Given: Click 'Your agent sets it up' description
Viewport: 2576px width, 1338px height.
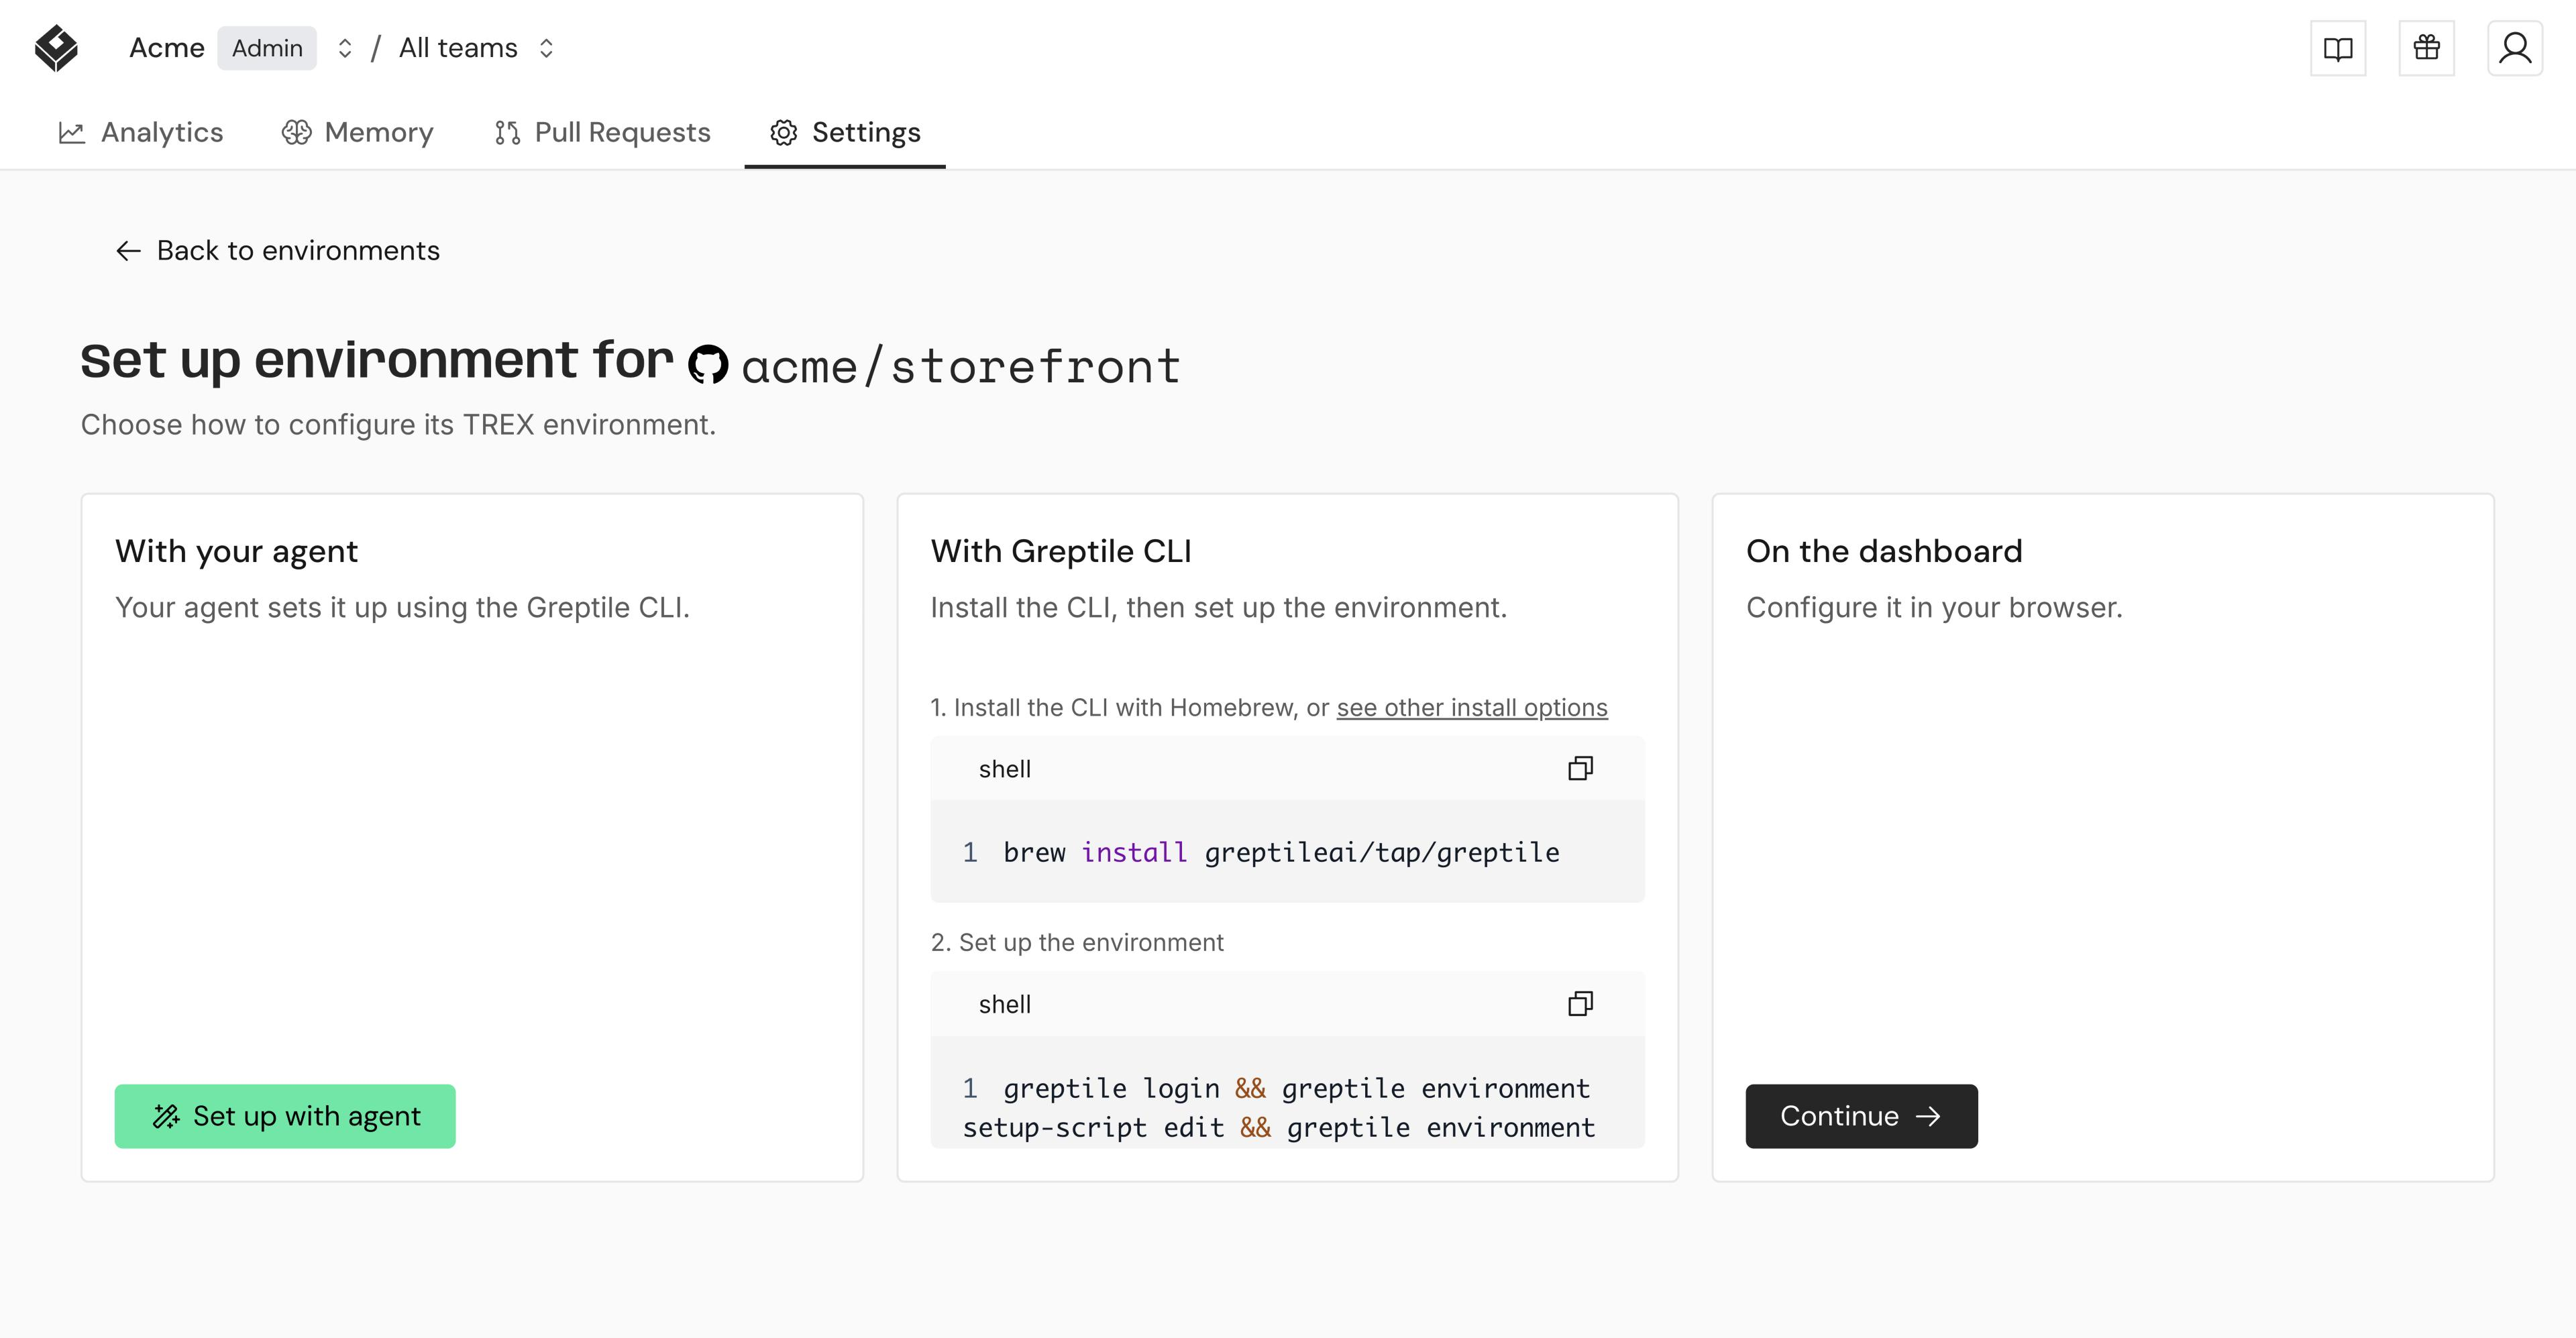Looking at the screenshot, I should point(402,607).
